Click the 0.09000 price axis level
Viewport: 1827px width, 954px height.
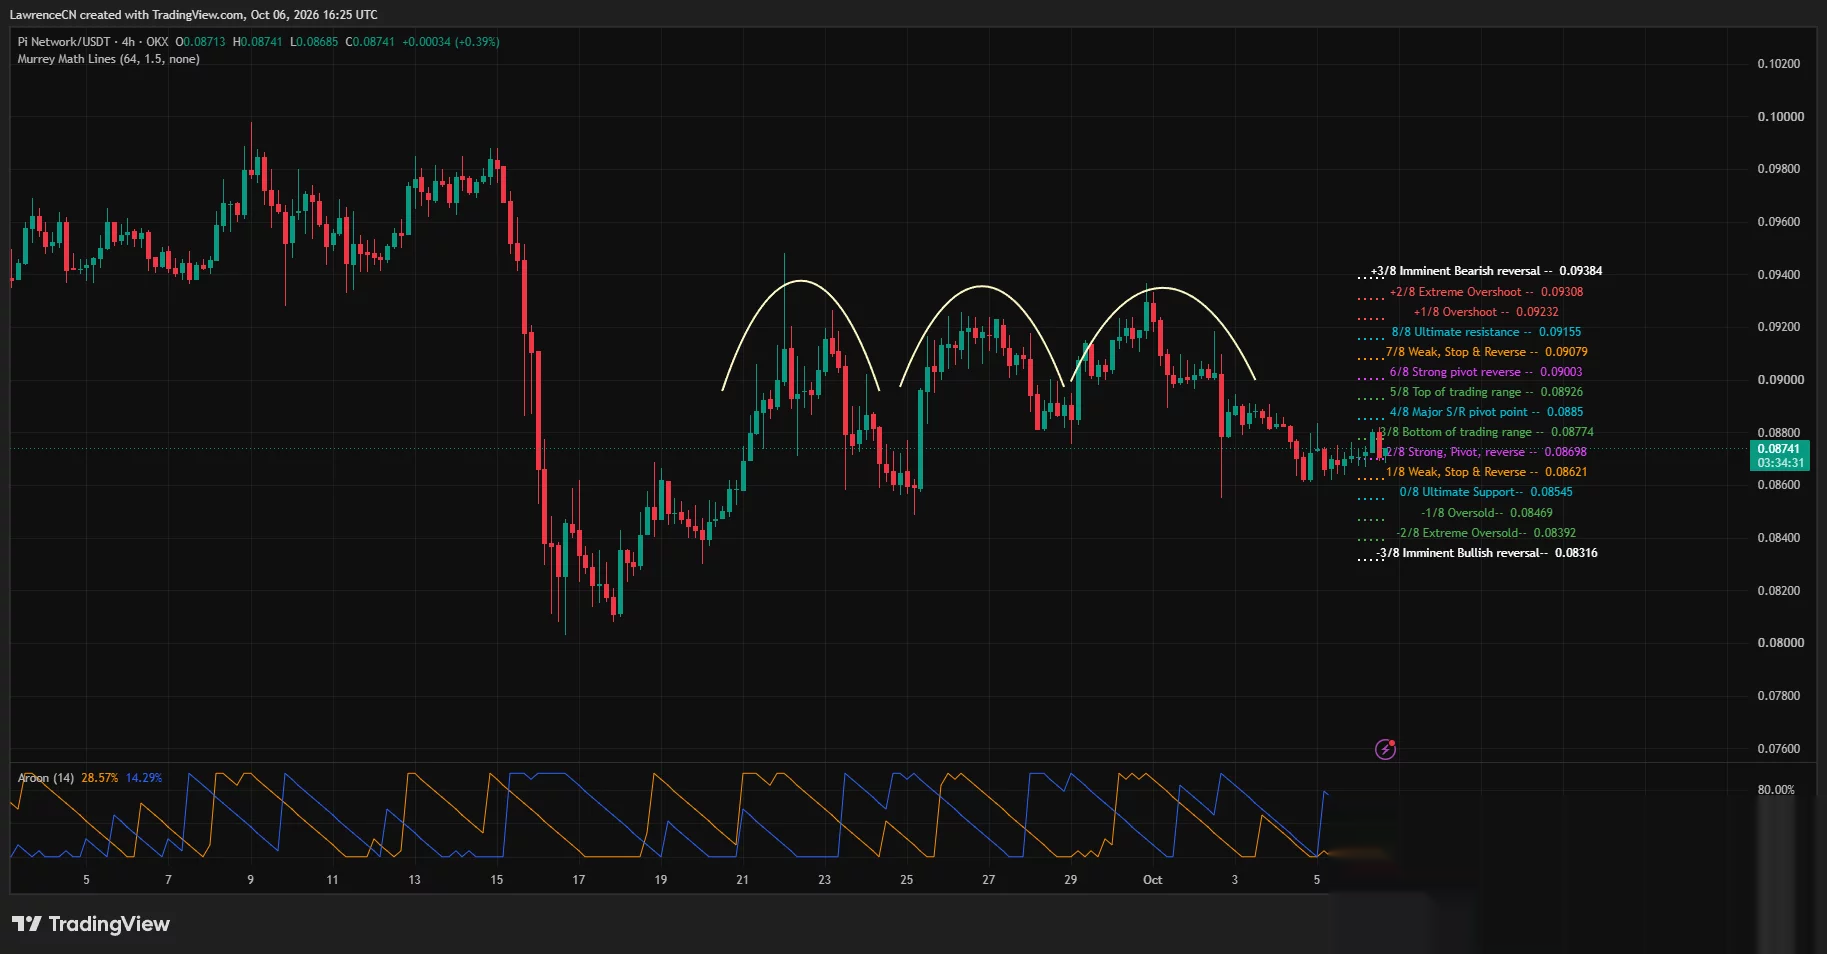1780,380
